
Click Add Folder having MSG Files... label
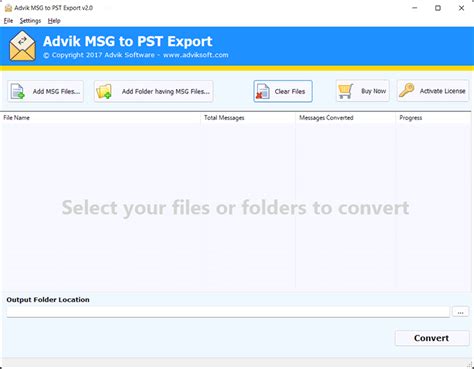[166, 91]
